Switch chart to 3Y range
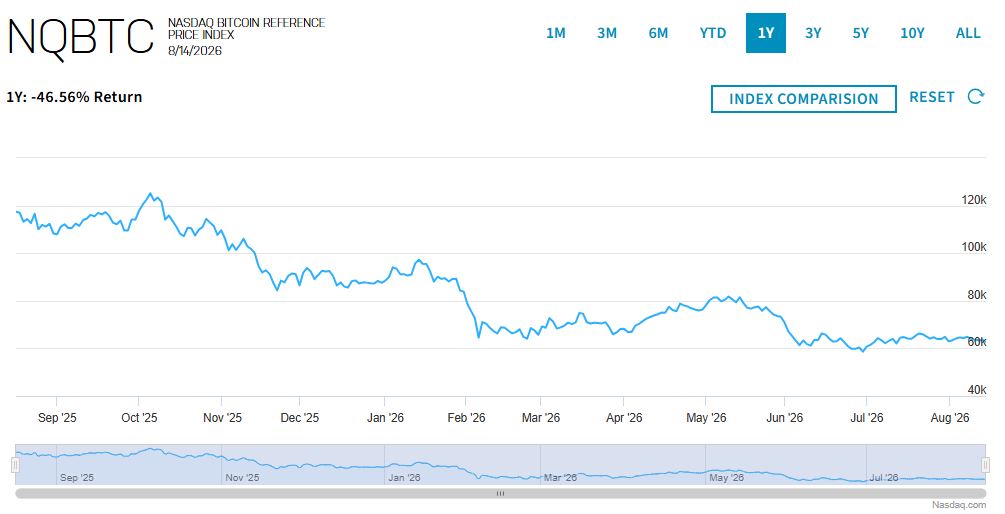This screenshot has height=514, width=1005. coord(813,33)
